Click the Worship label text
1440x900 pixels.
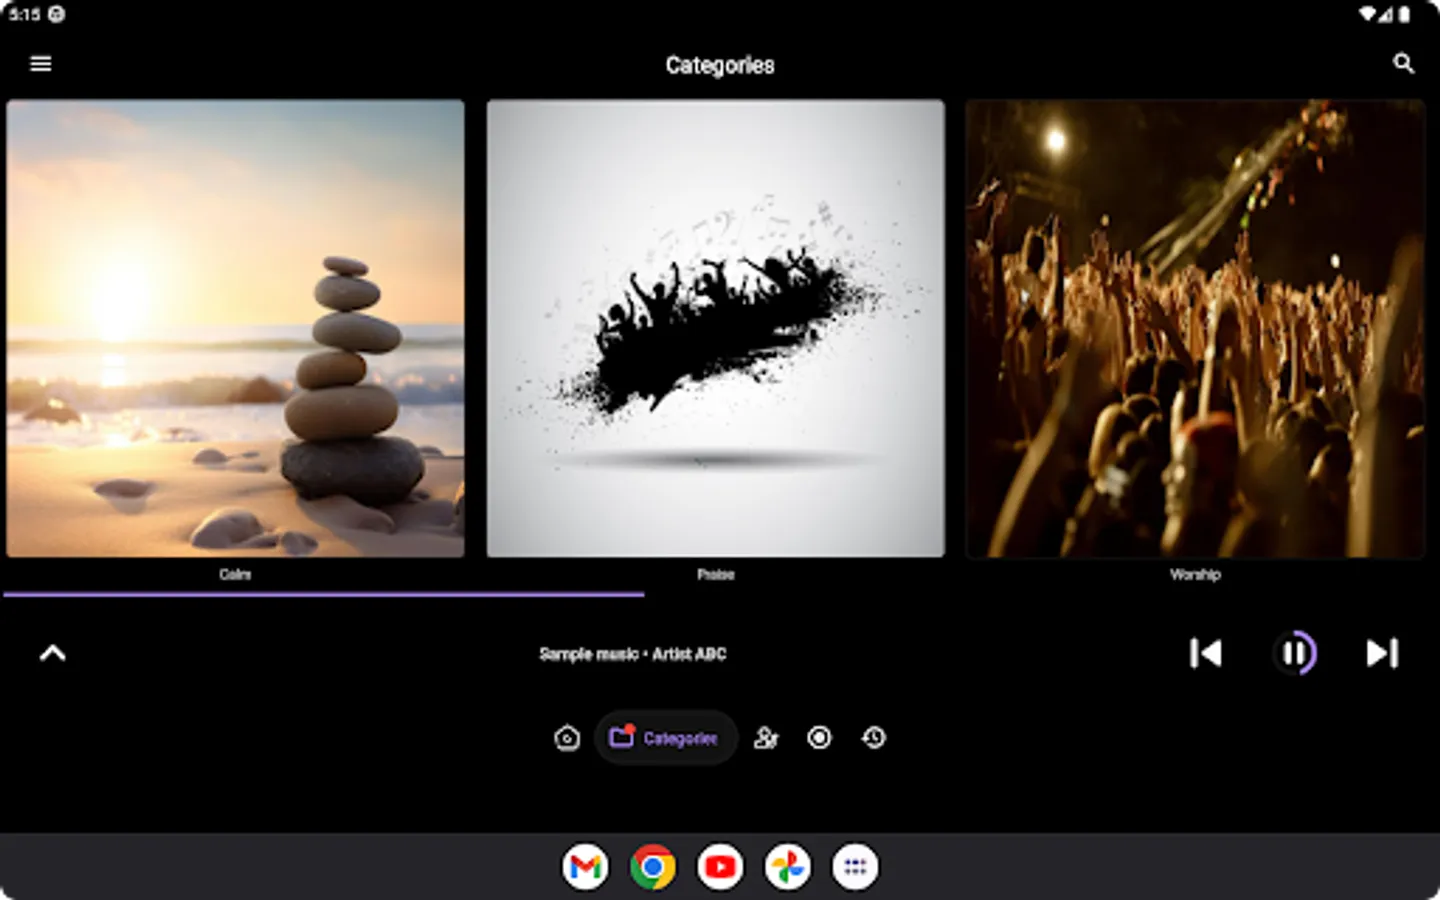pyautogui.click(x=1195, y=574)
